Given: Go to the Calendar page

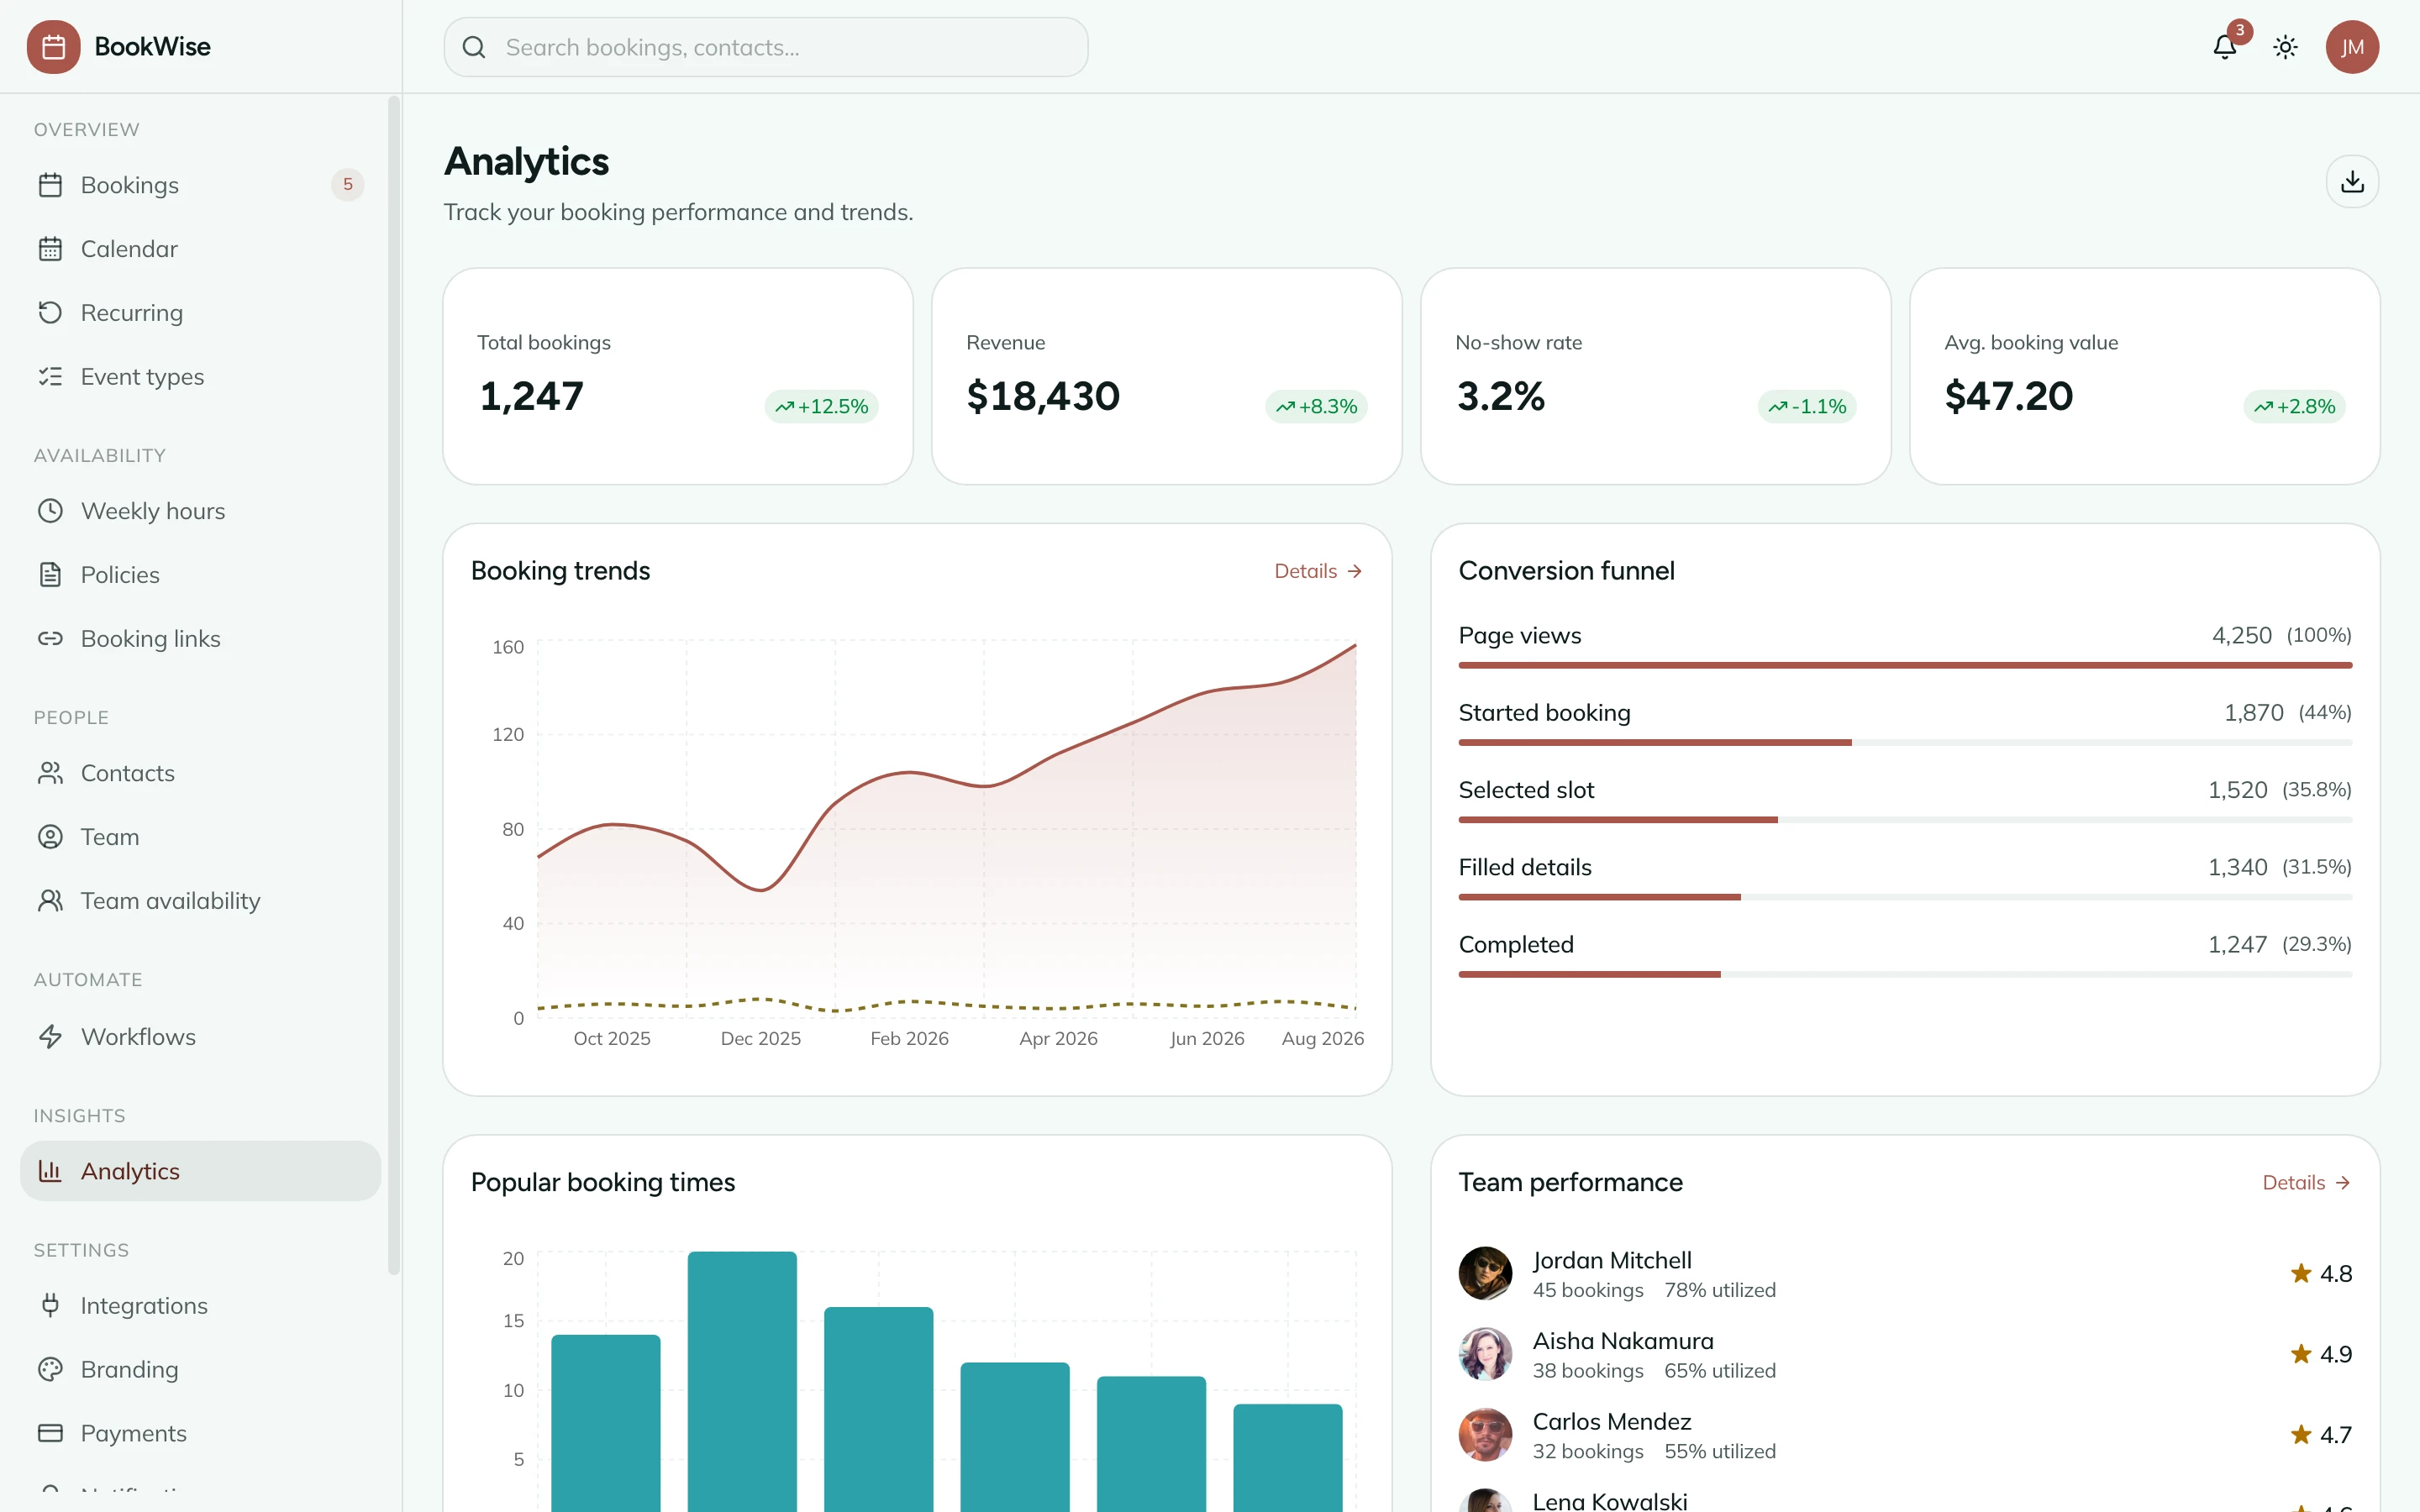Looking at the screenshot, I should click(200, 249).
